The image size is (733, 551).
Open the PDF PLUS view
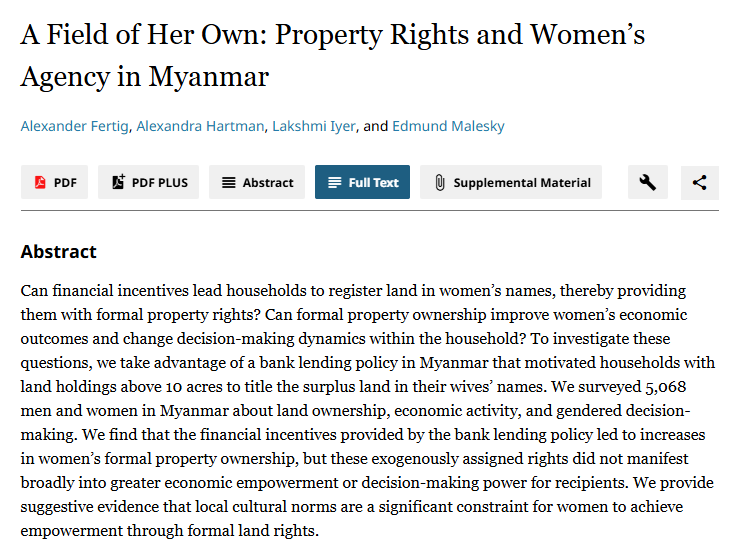point(148,182)
